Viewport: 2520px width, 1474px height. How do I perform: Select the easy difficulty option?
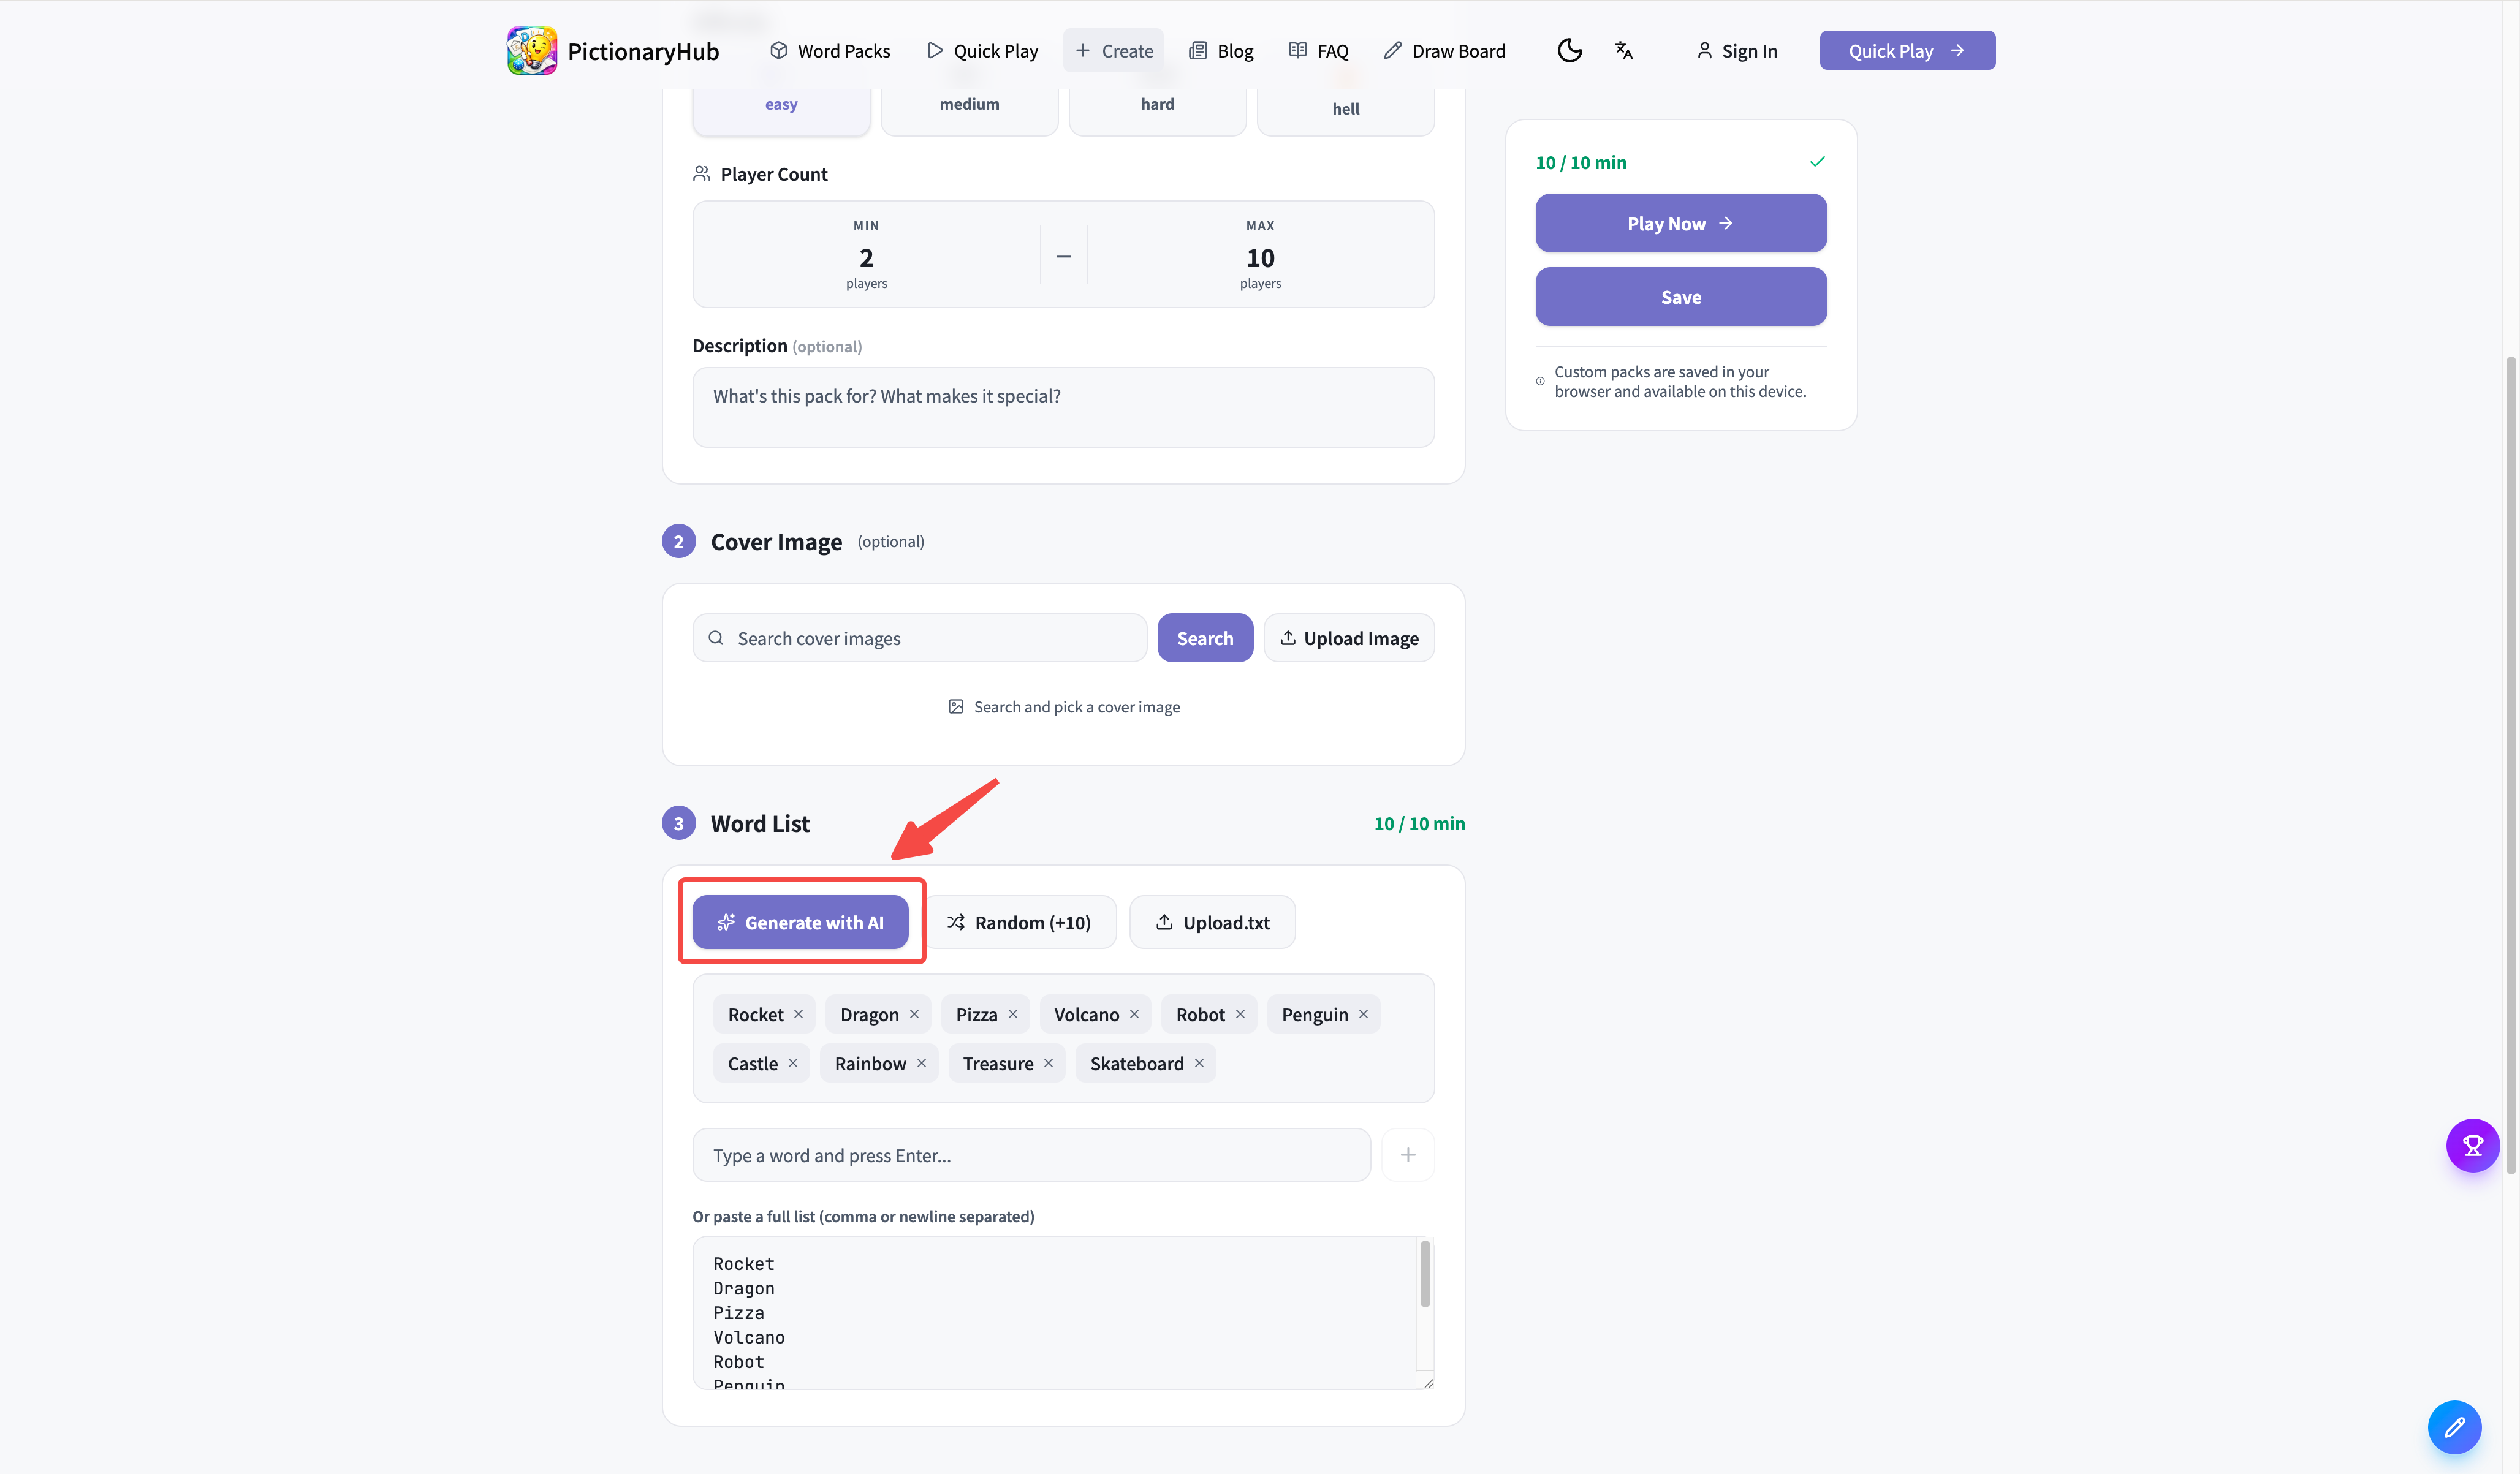(781, 106)
